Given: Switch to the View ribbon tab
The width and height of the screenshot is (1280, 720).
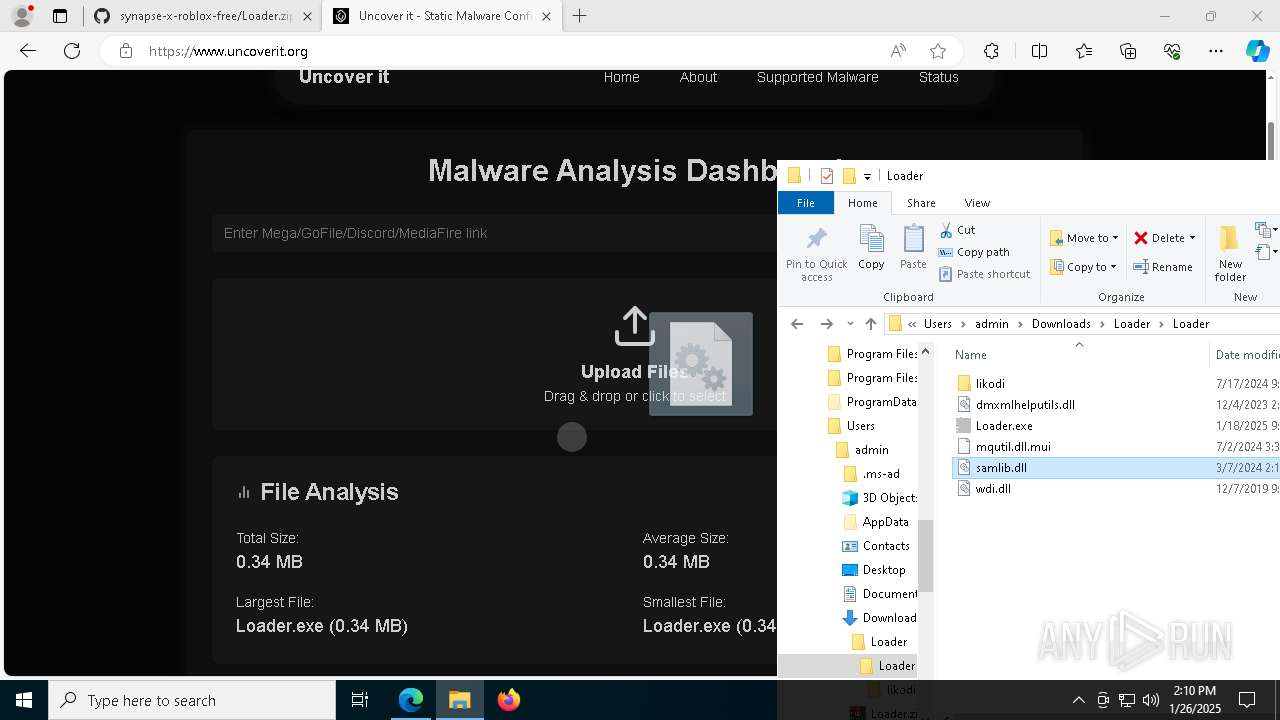Looking at the screenshot, I should point(977,203).
